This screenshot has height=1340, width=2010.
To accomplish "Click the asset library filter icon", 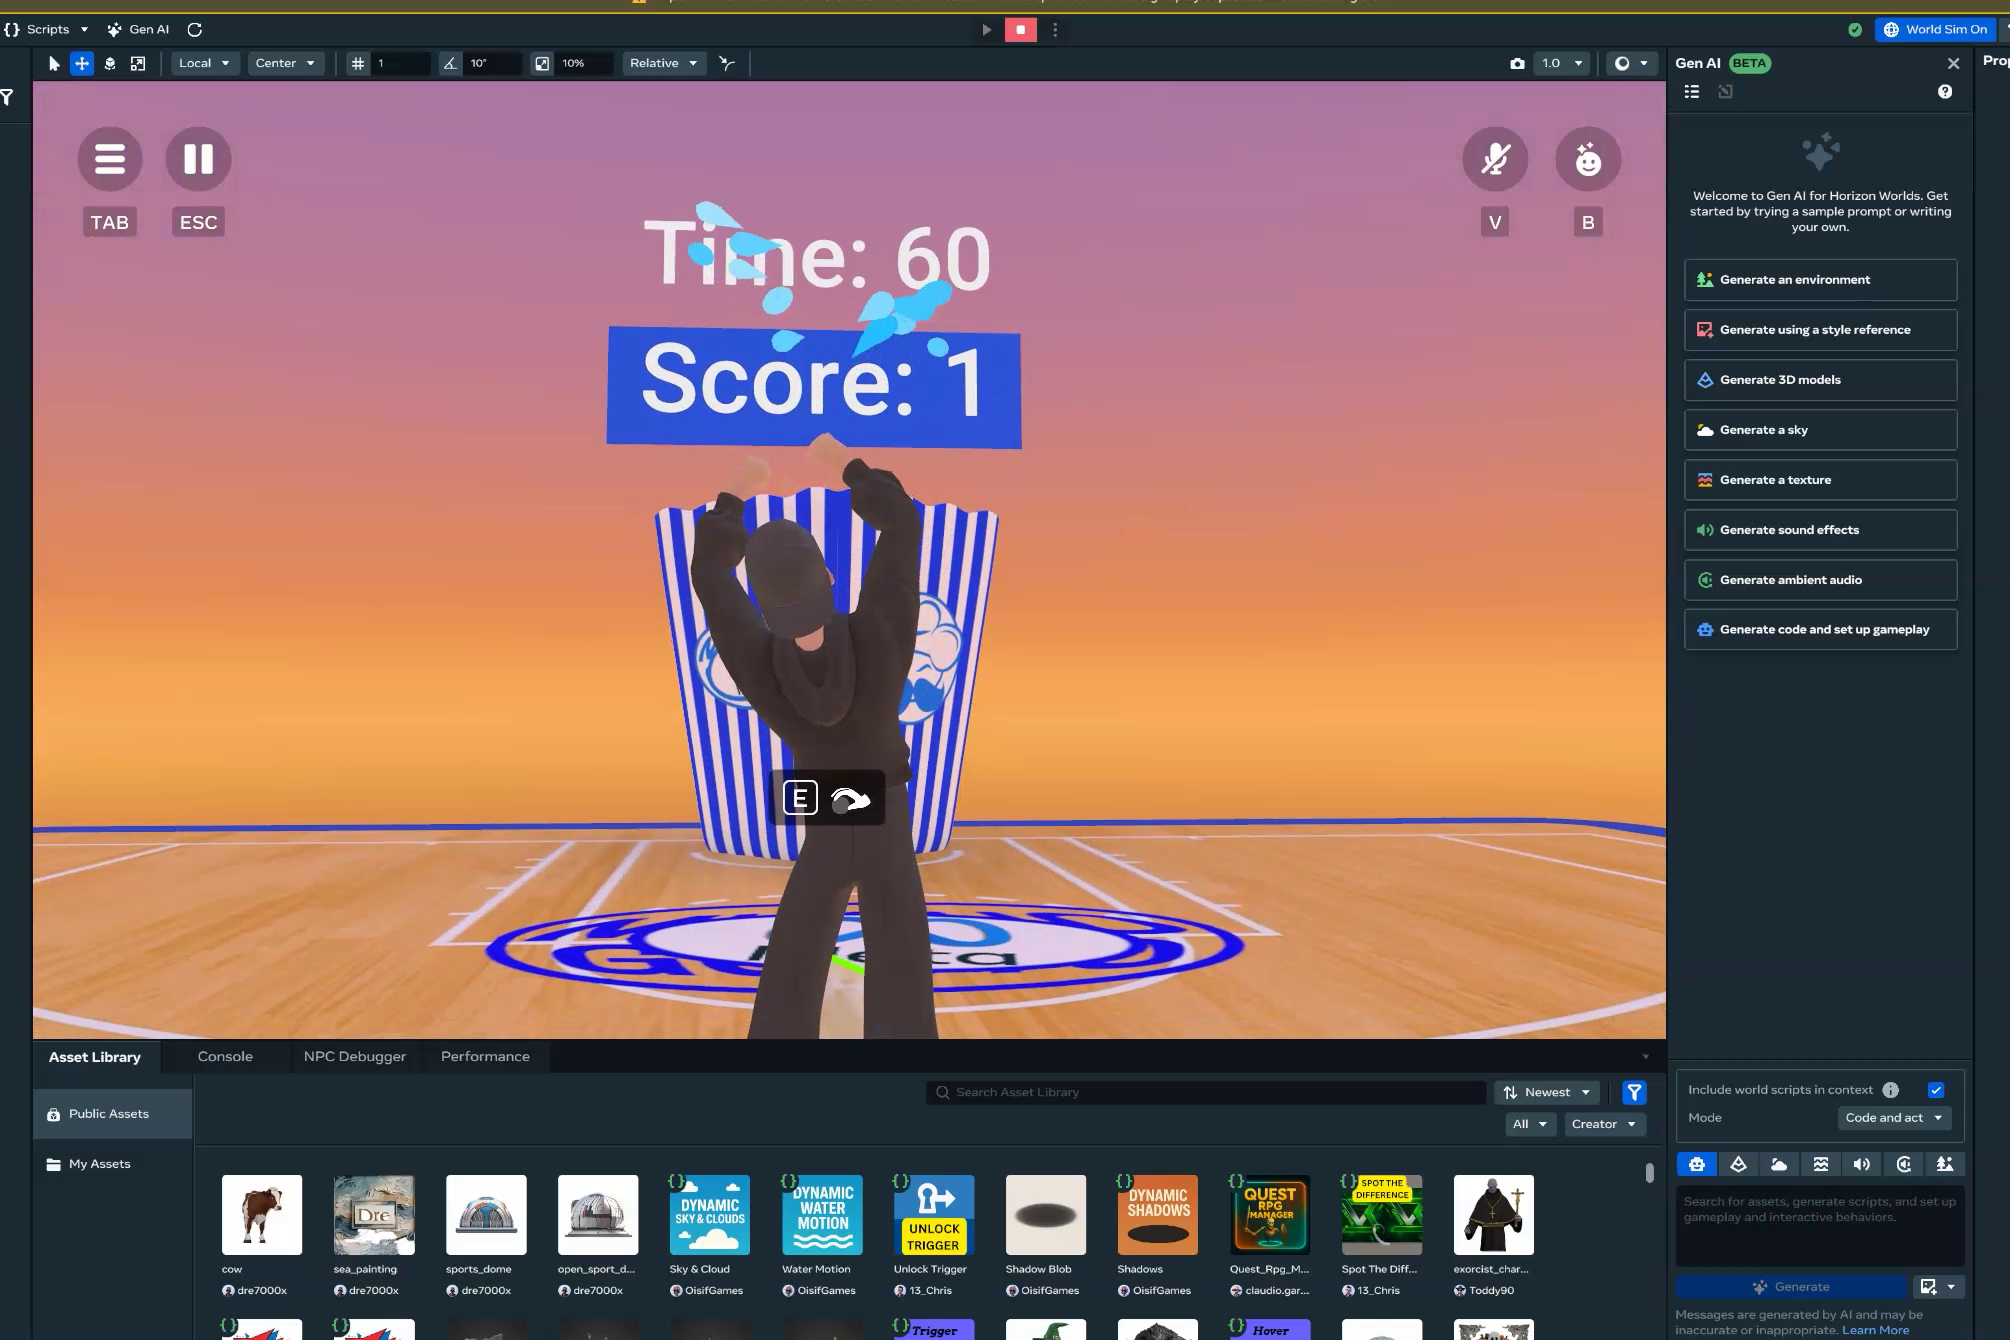I will click(1634, 1093).
